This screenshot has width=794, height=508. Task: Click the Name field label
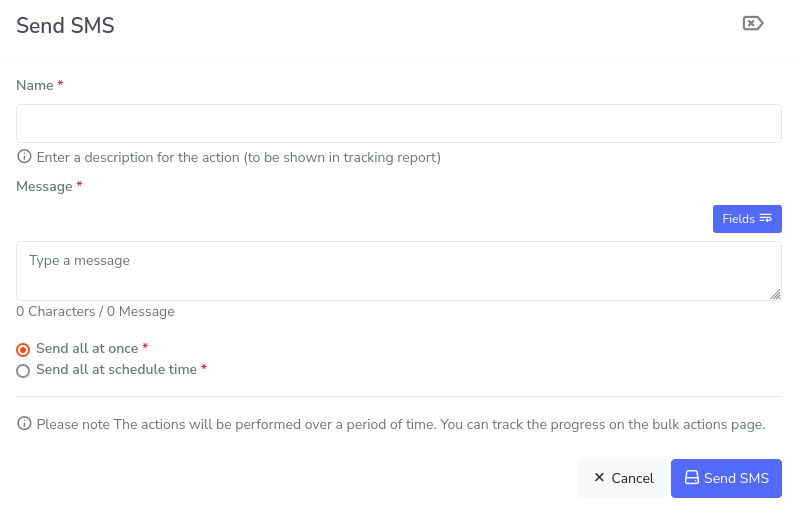coord(35,86)
